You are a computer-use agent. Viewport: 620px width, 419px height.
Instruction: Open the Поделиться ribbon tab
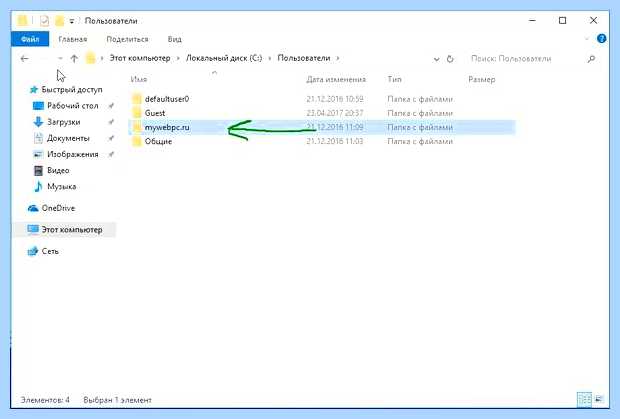pos(127,39)
